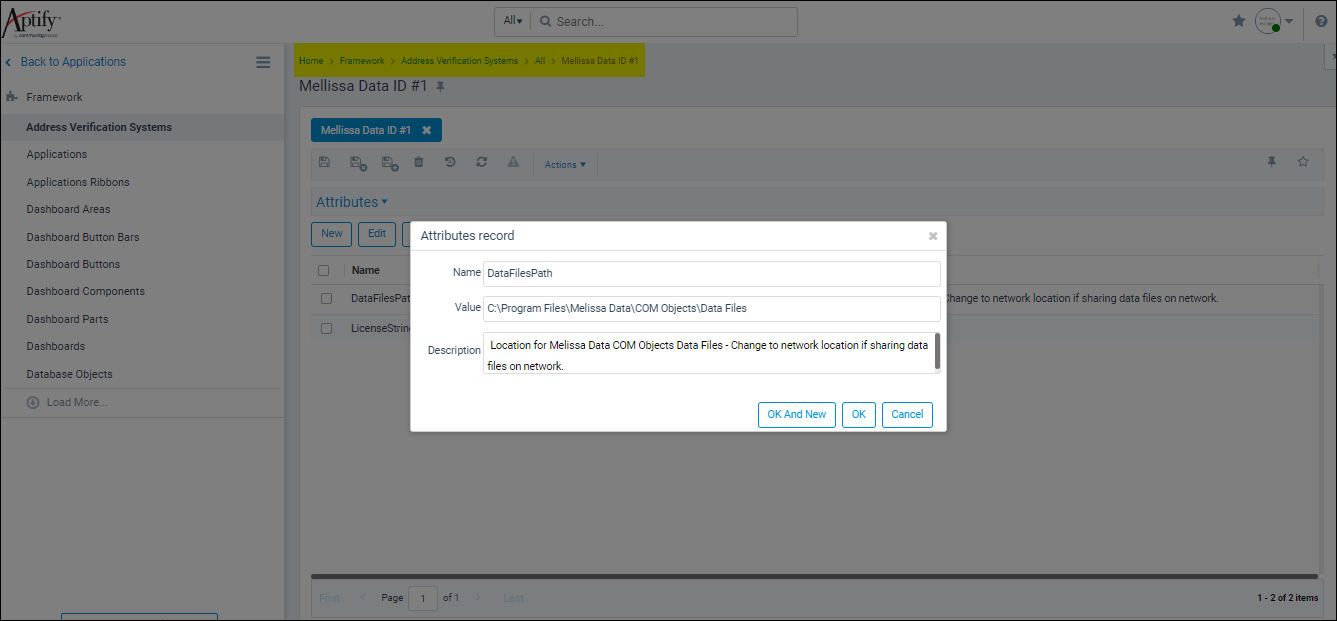The height and width of the screenshot is (621, 1337).
Task: Open Dashboards in the sidebar
Action: click(56, 346)
